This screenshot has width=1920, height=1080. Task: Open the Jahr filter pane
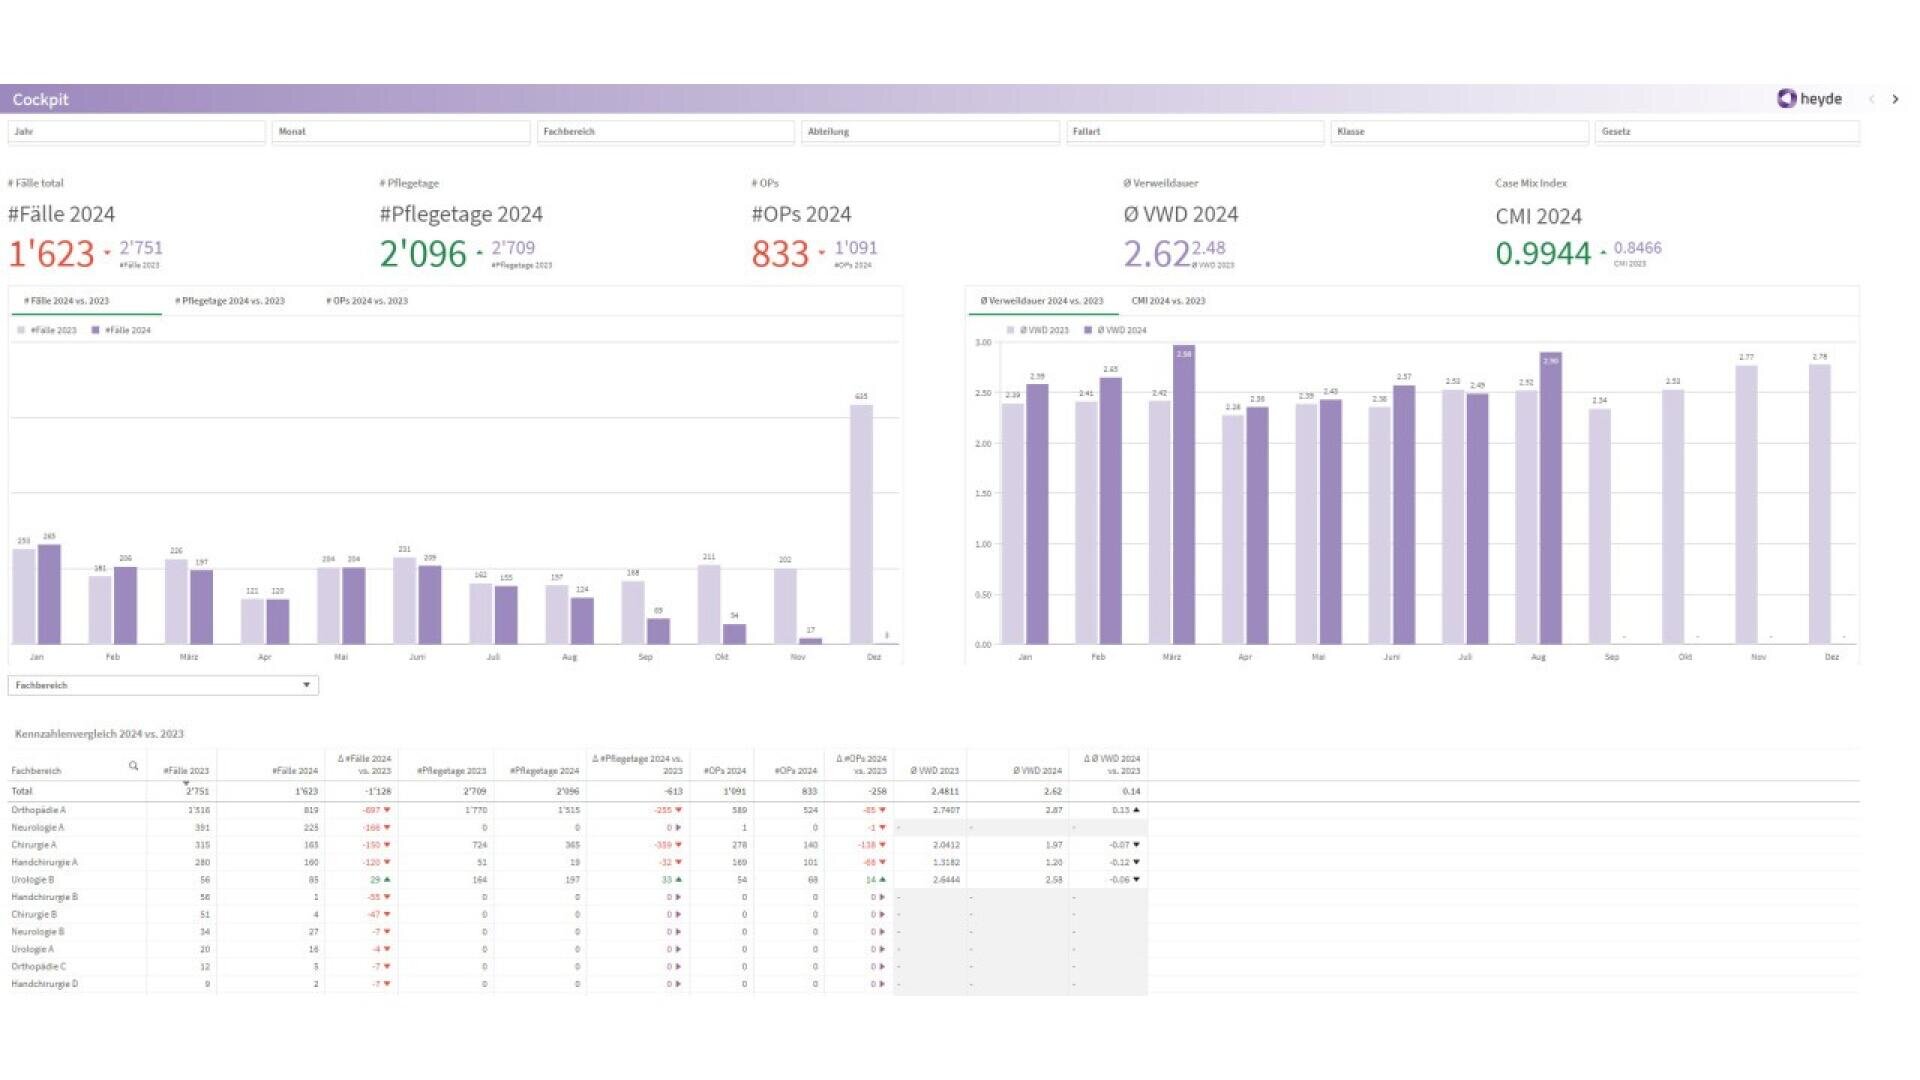[137, 131]
